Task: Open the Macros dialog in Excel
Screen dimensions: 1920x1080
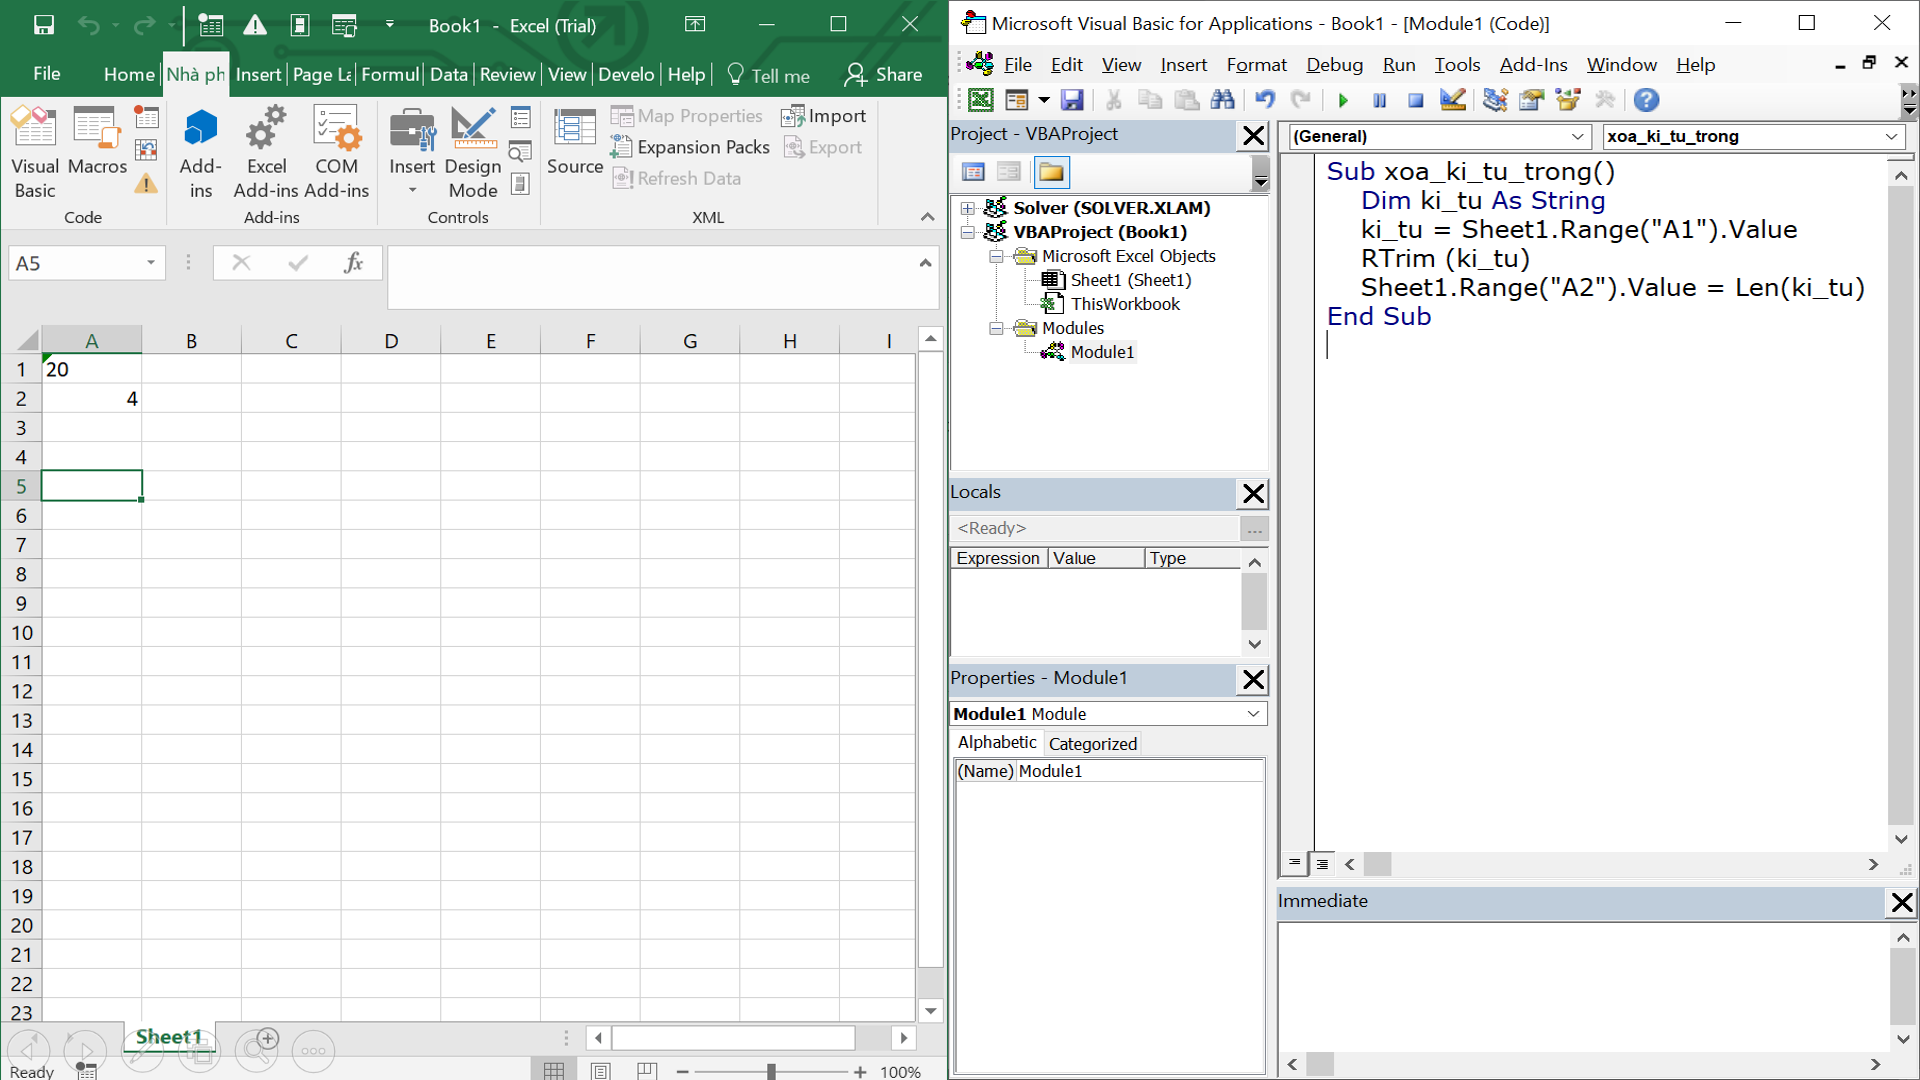Action: point(97,142)
